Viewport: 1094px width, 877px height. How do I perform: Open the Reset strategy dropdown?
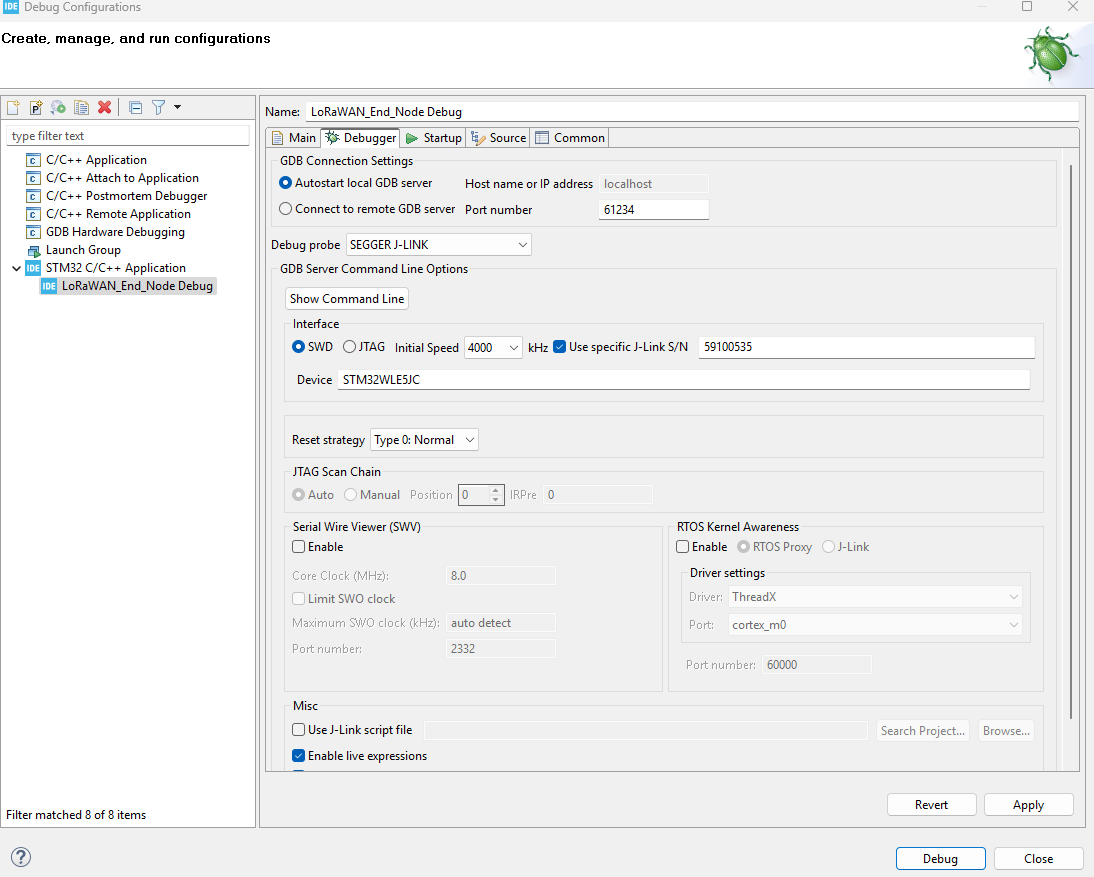coord(467,439)
